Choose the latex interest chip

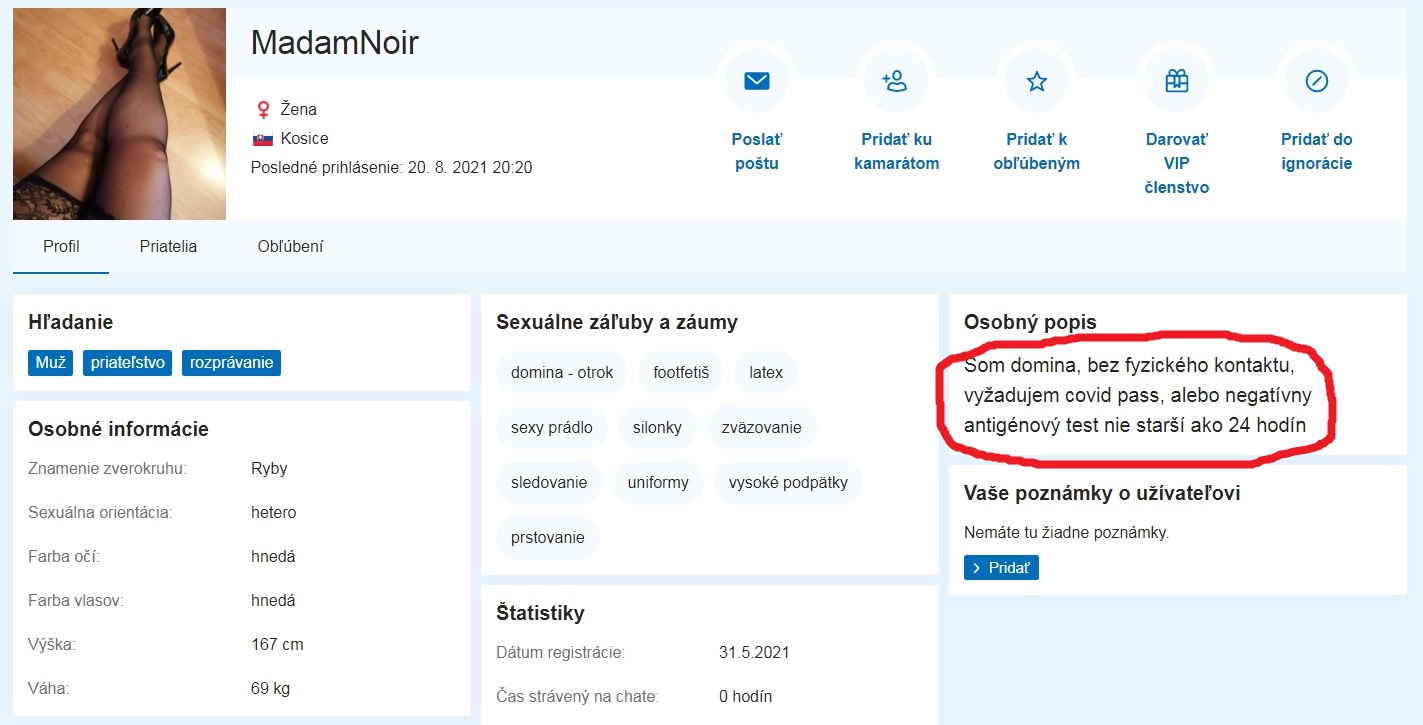[x=765, y=372]
